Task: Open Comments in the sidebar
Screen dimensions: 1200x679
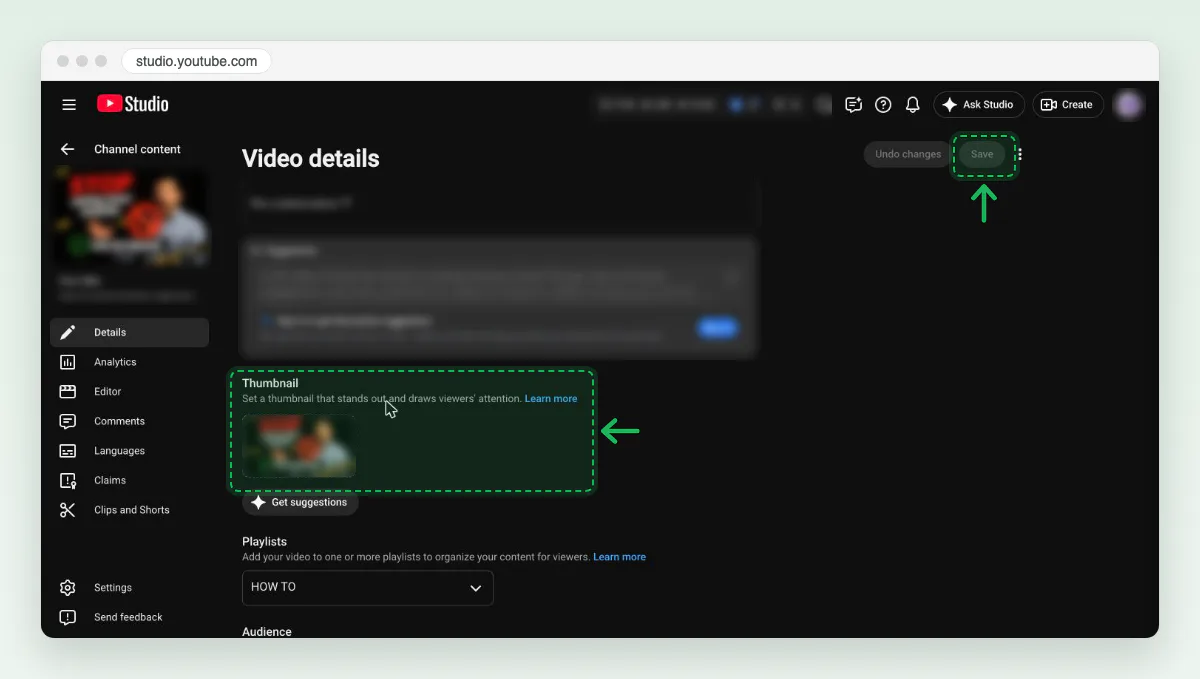Action: tap(130, 421)
